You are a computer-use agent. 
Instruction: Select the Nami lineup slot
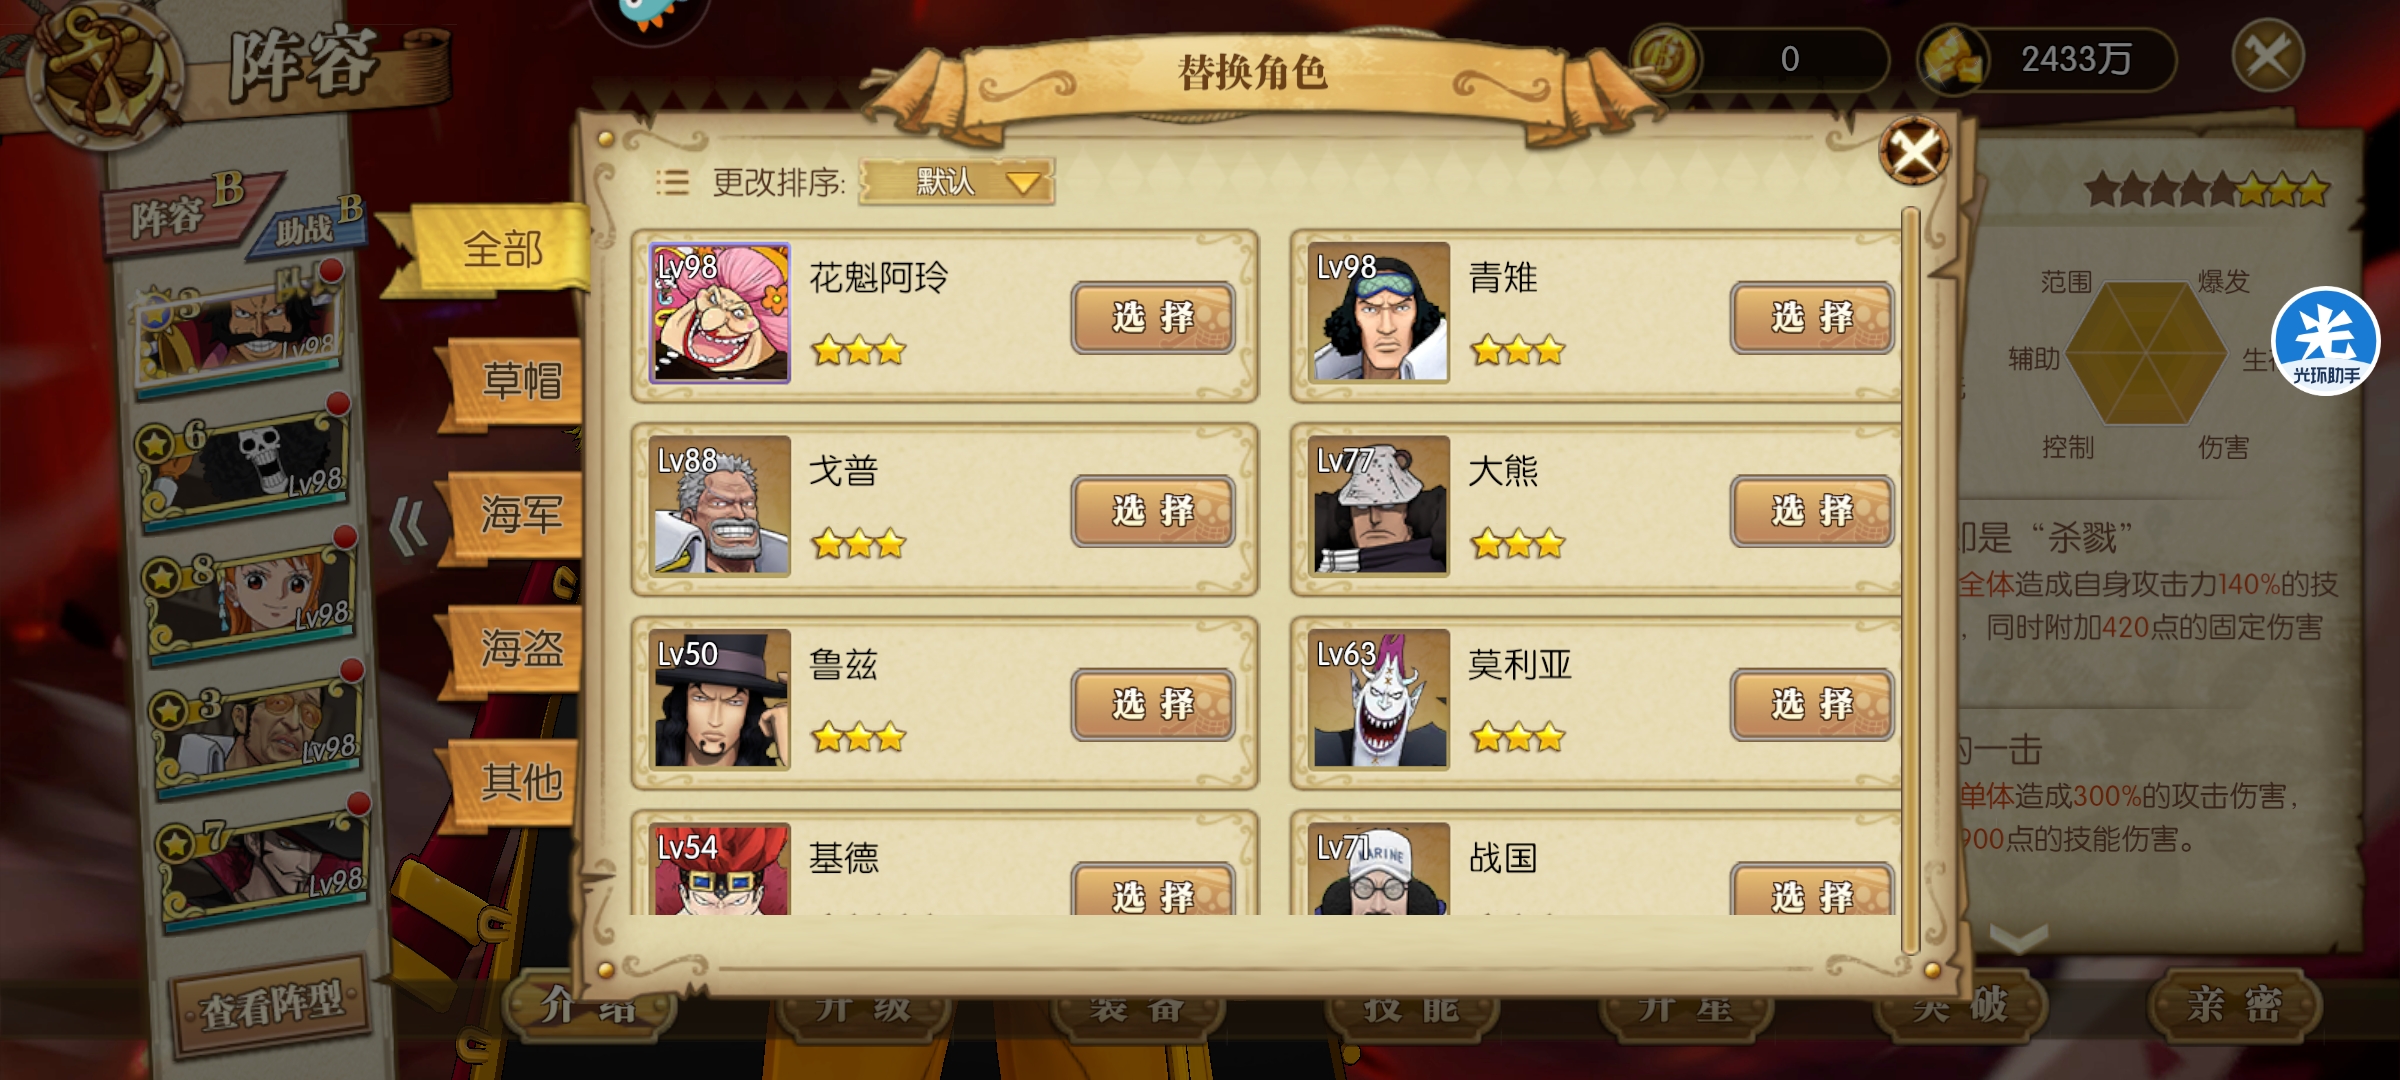coord(252,600)
